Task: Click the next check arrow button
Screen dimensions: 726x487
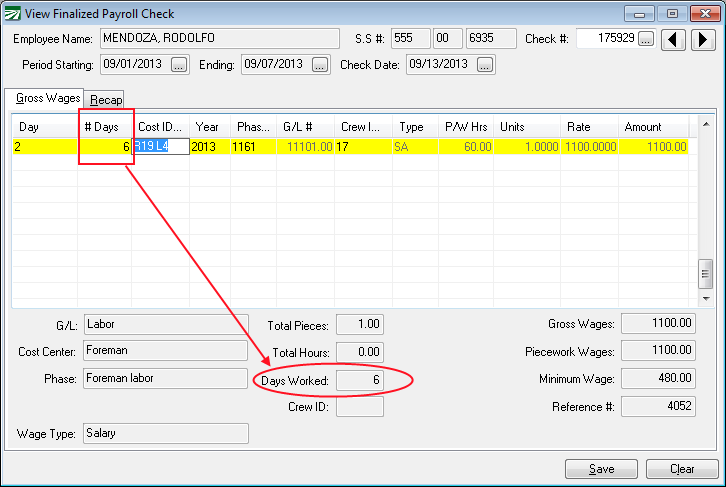Action: pos(702,39)
